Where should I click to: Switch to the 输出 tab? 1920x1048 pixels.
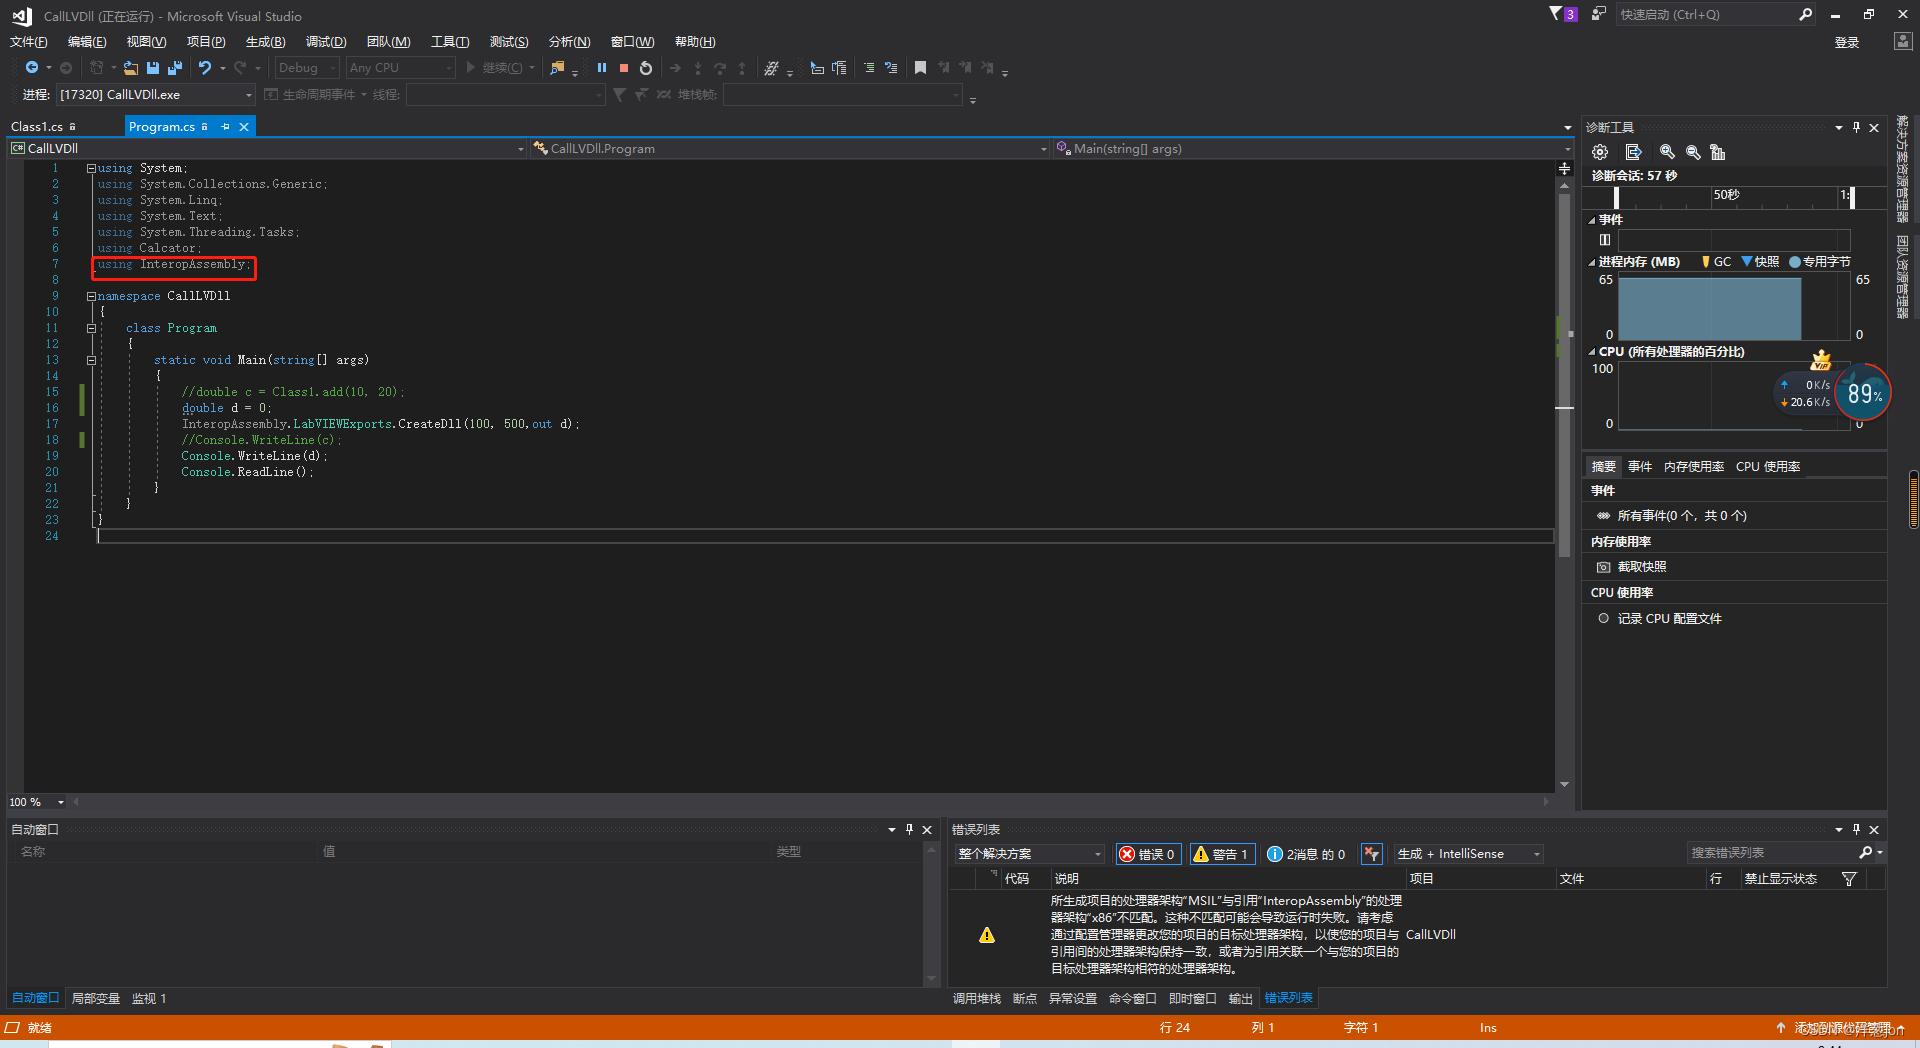click(1240, 999)
